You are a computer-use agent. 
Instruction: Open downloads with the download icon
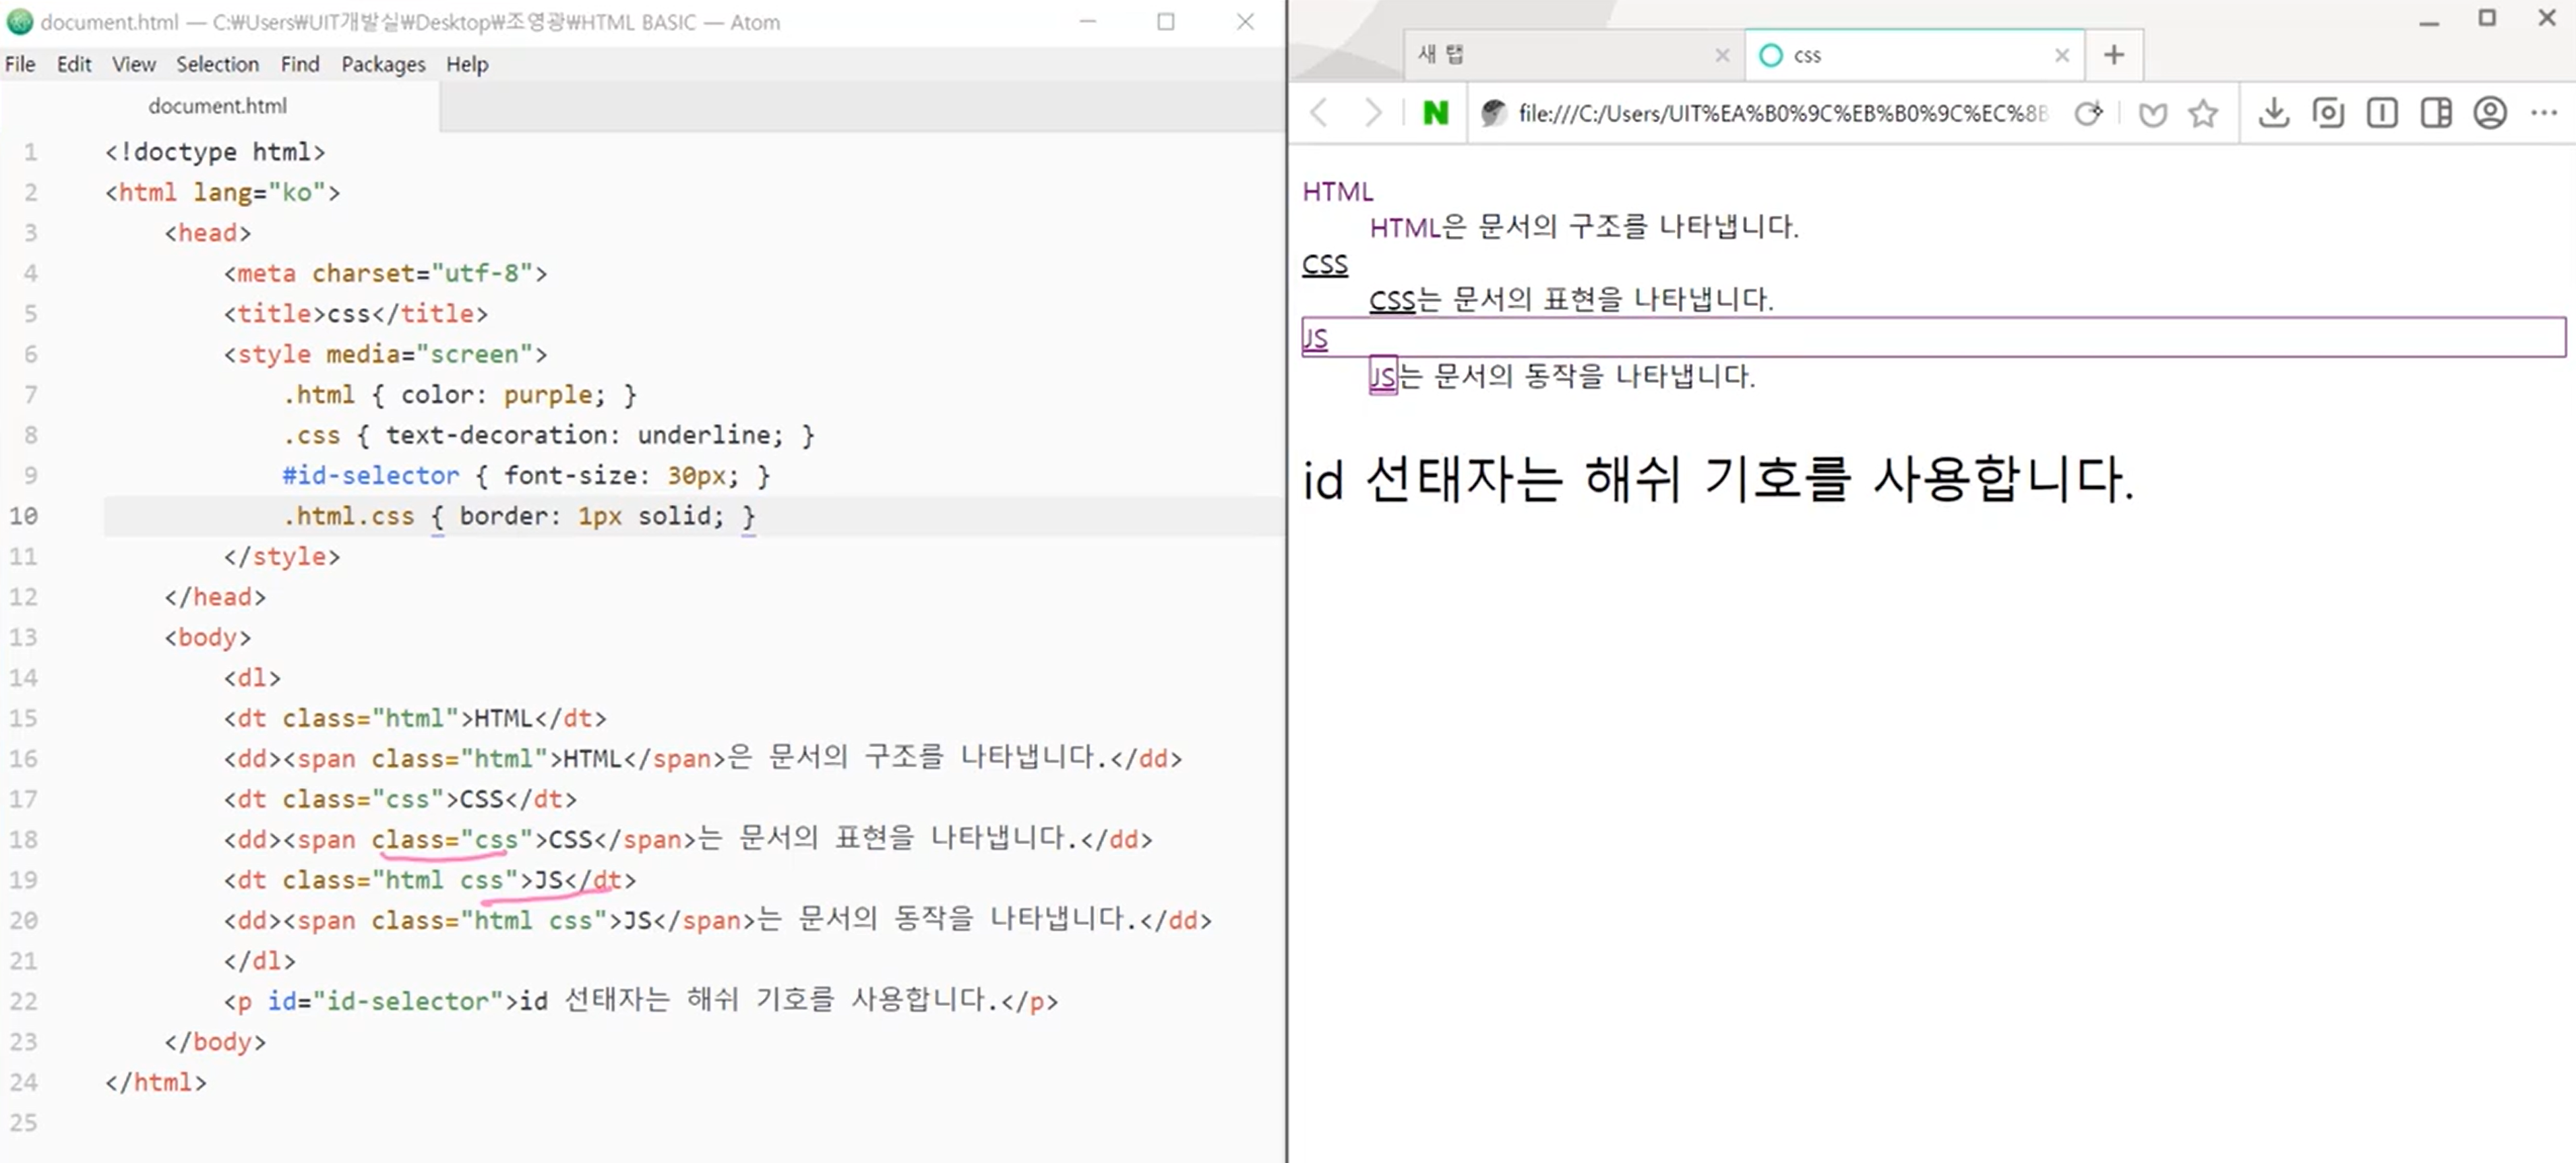tap(2273, 113)
